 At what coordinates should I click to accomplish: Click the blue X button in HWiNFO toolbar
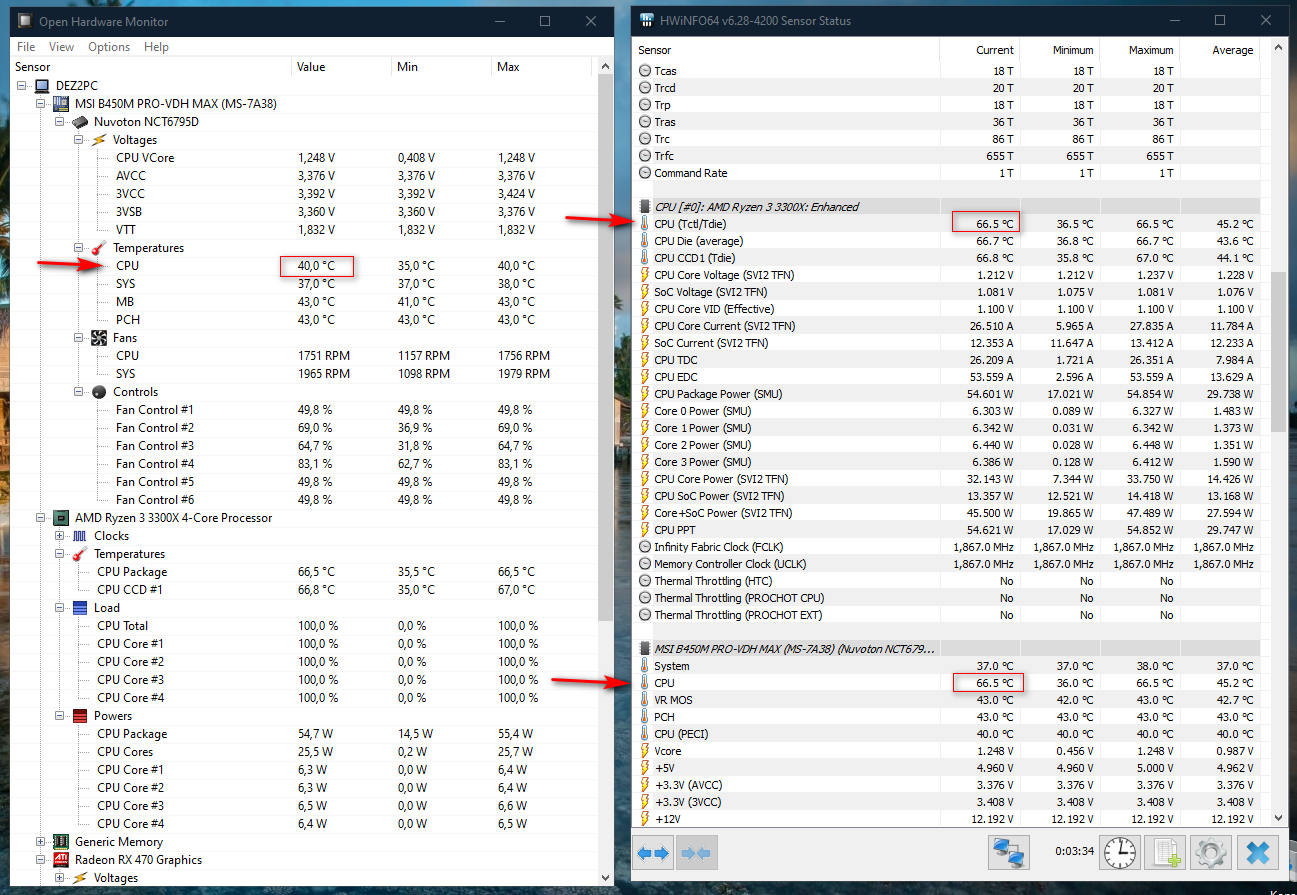pyautogui.click(x=1258, y=853)
